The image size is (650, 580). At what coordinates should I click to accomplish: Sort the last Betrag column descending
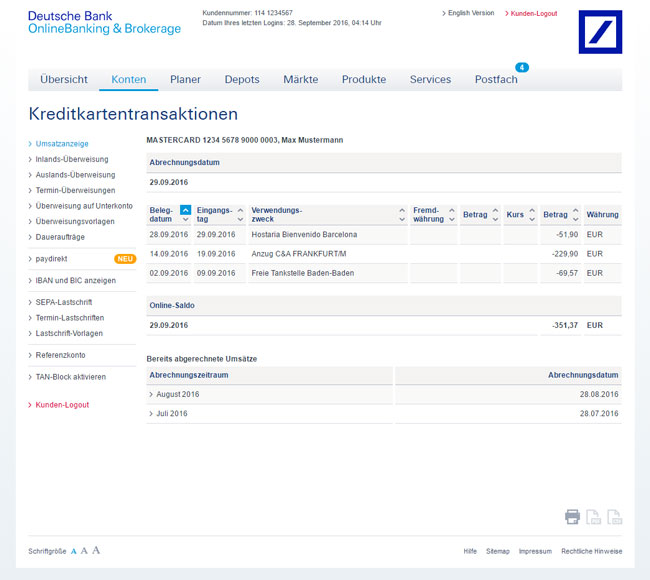coord(576,219)
